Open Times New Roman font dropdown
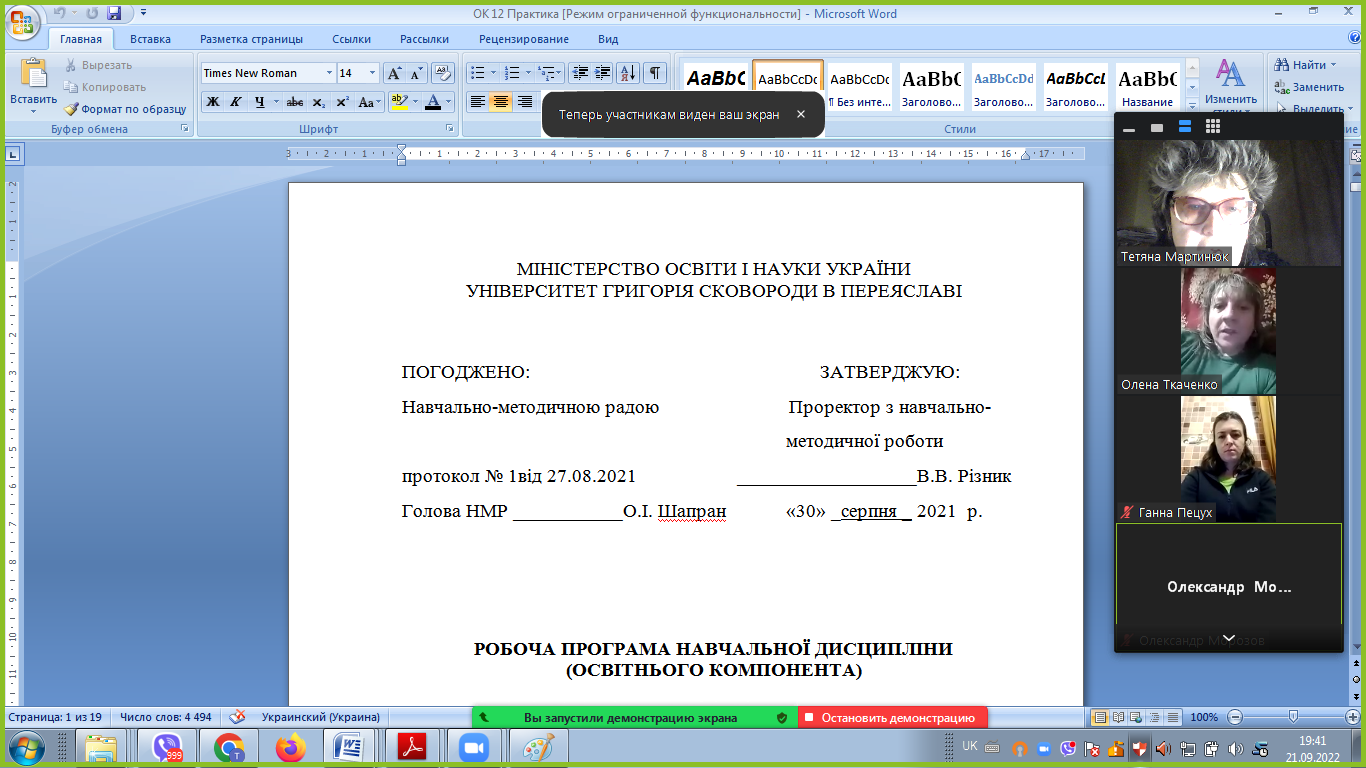 [329, 73]
